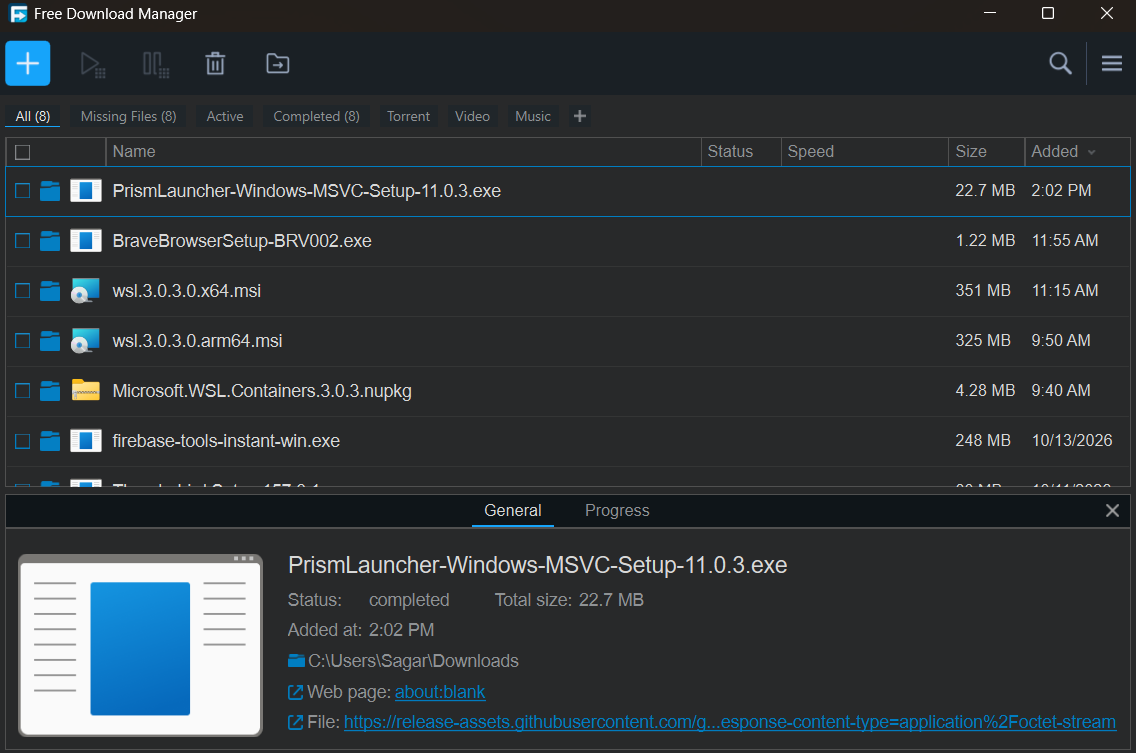The height and width of the screenshot is (753, 1136).
Task: Select wsl.3.0.3.0.arm64.msi row name
Action: pos(197,341)
